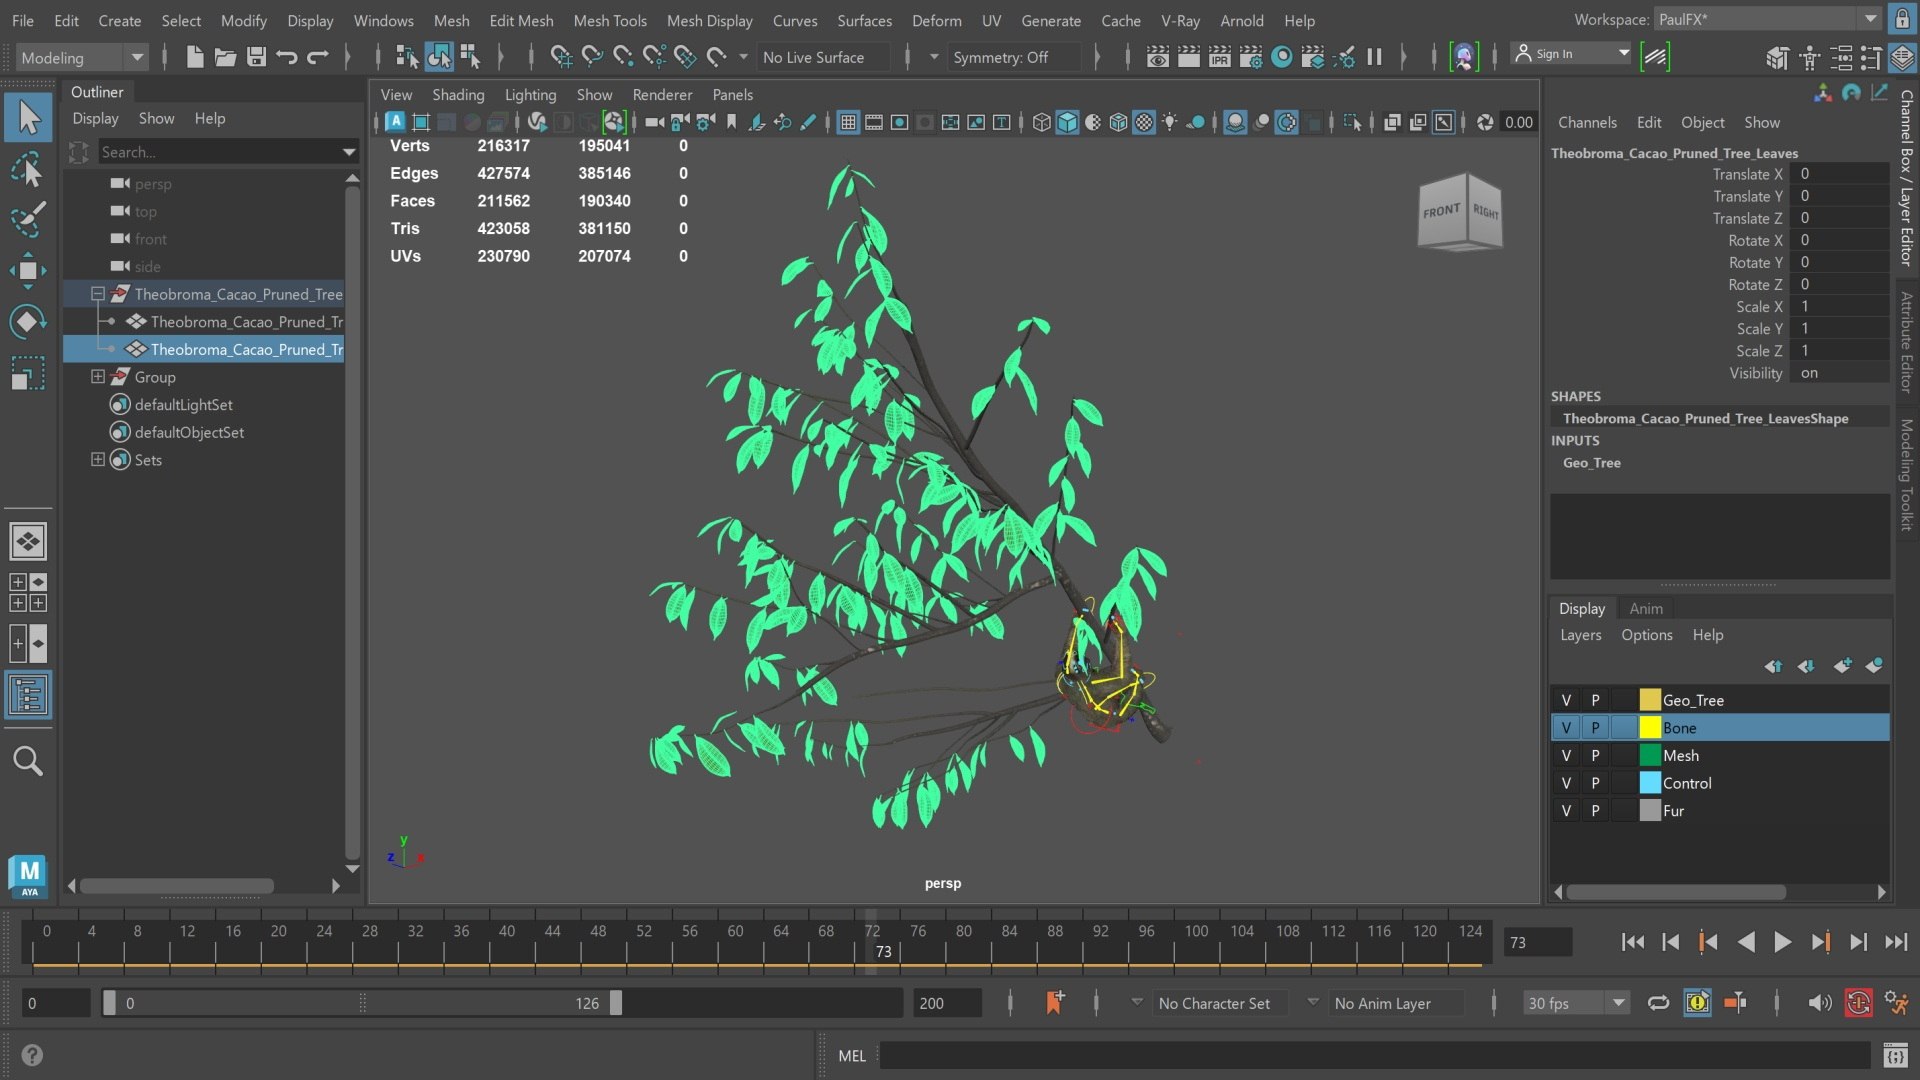
Task: Click the pause Viewport 2.0 icon
Action: [1374, 57]
